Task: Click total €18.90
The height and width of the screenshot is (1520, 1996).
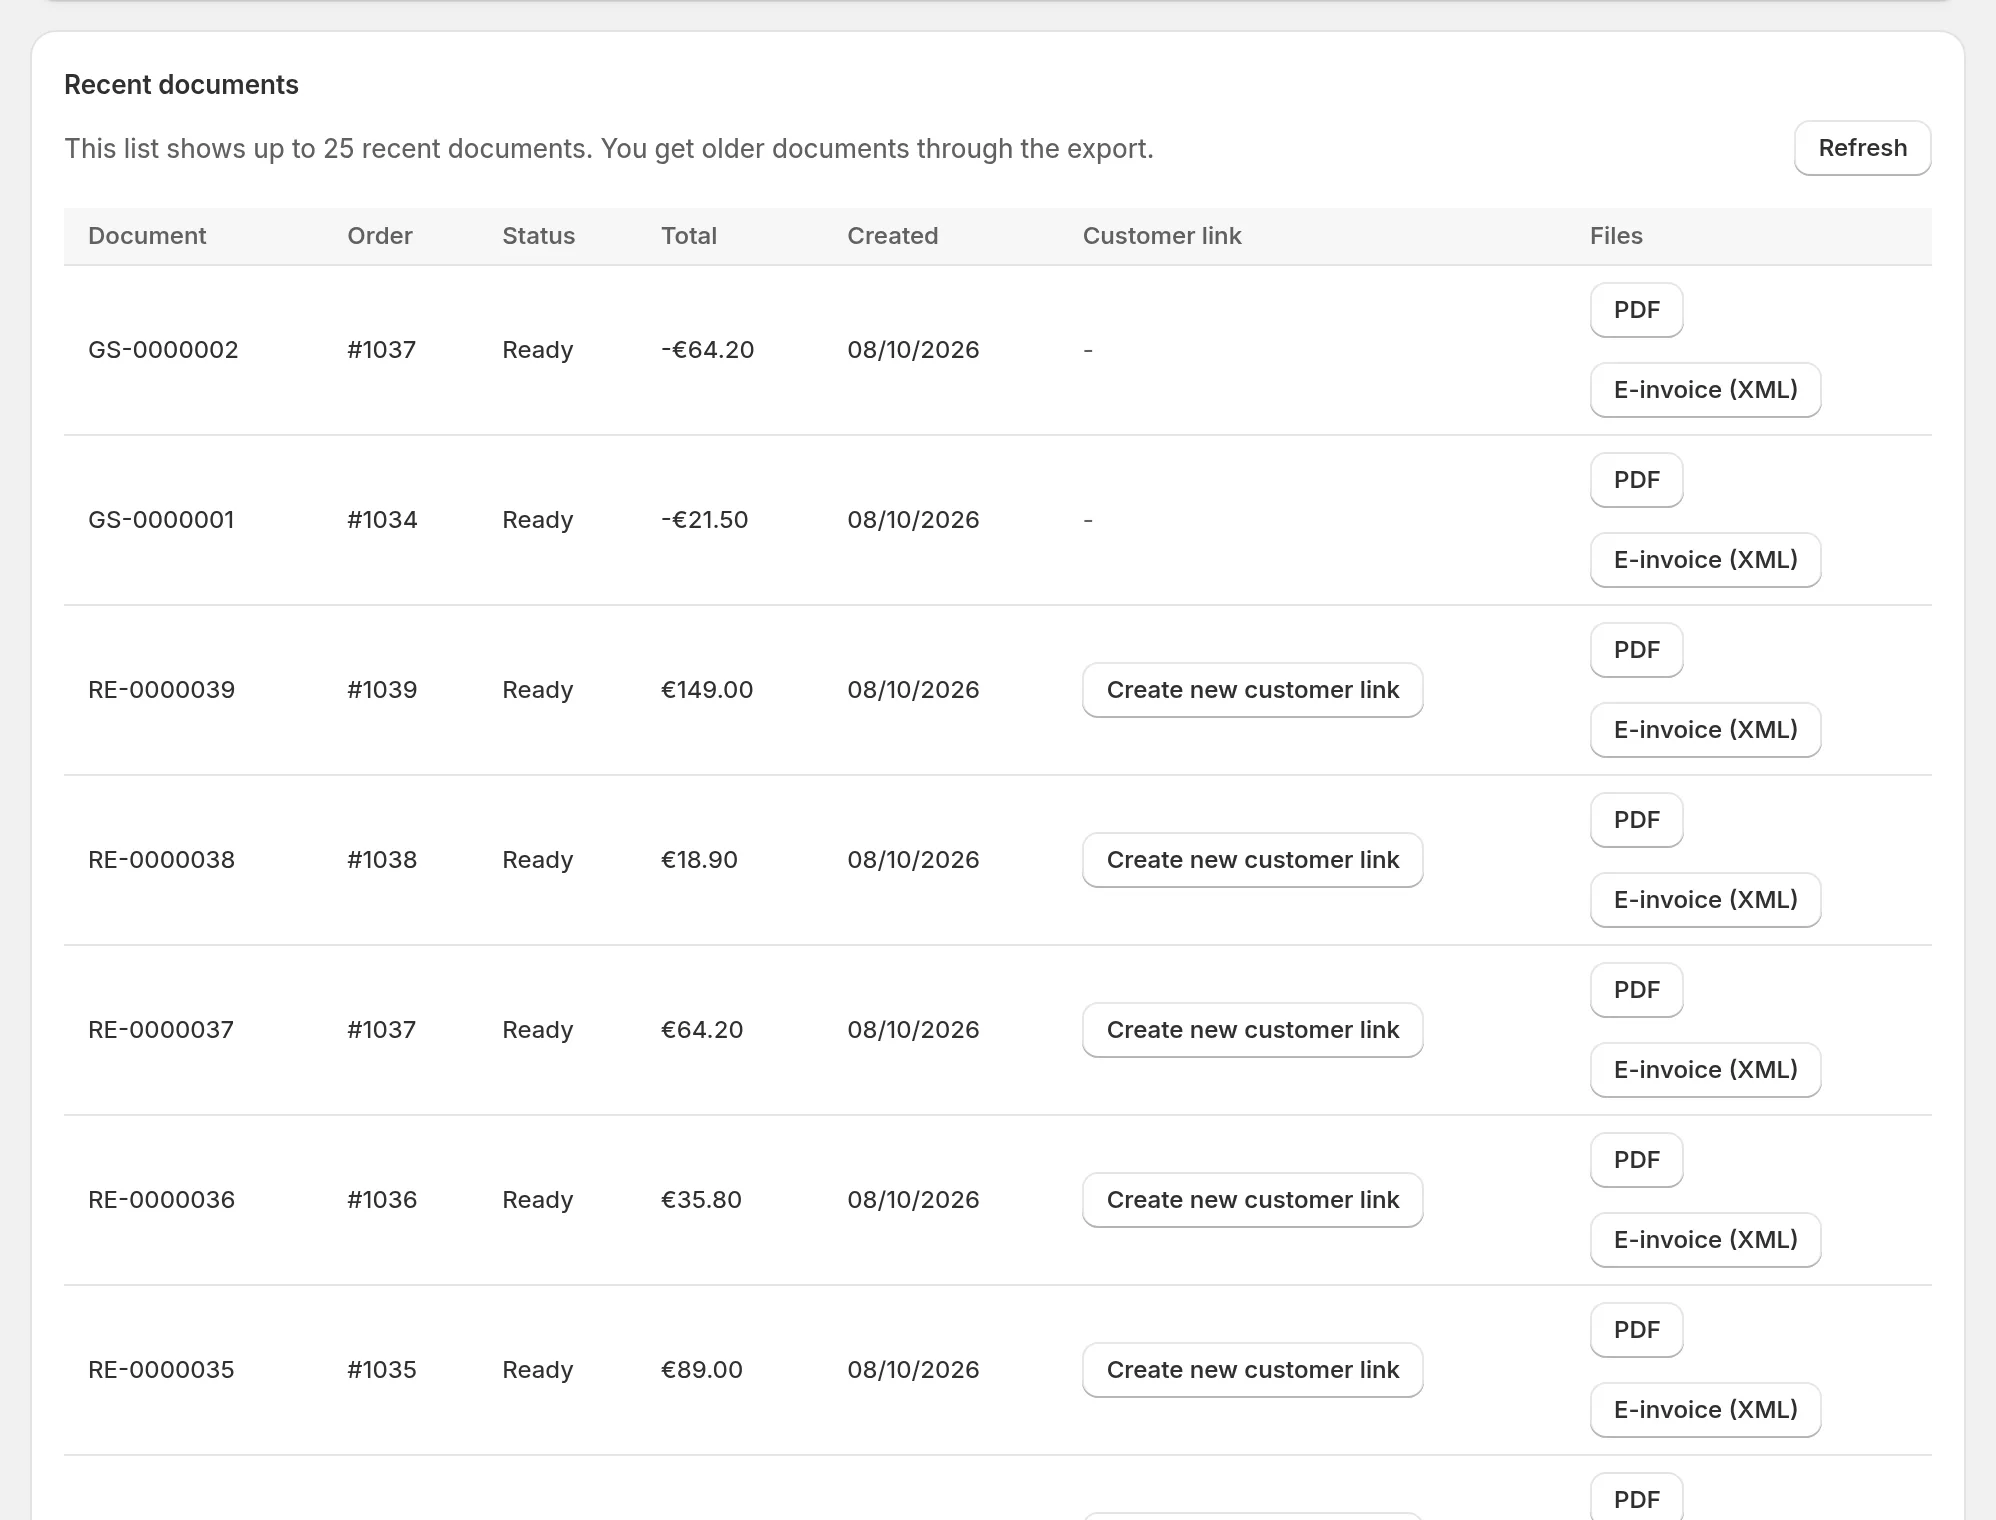Action: pos(699,860)
